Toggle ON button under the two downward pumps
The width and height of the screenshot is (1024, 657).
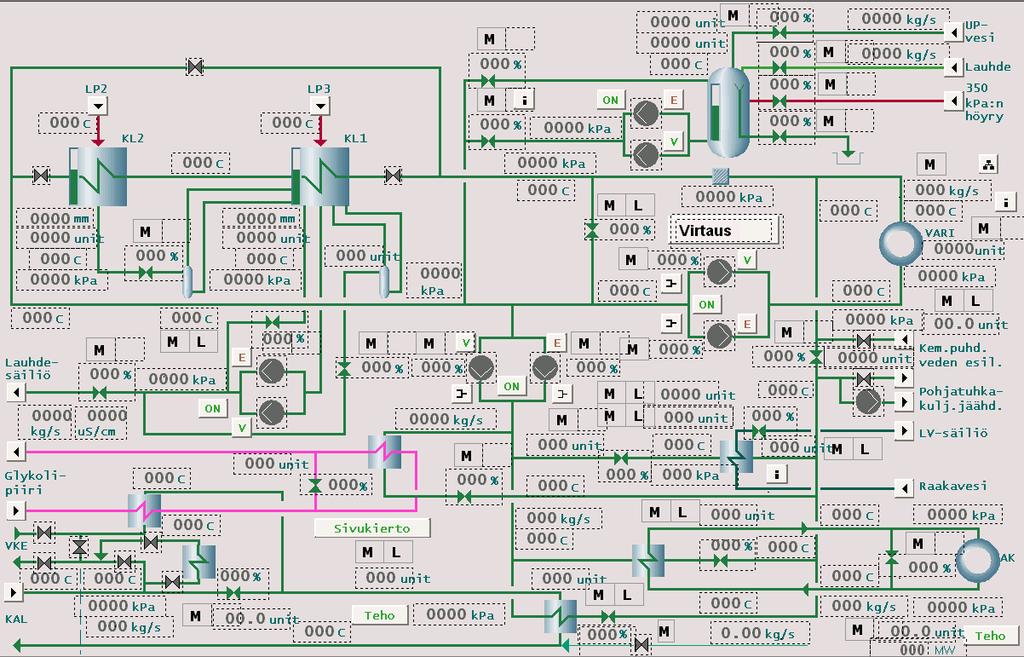[511, 386]
